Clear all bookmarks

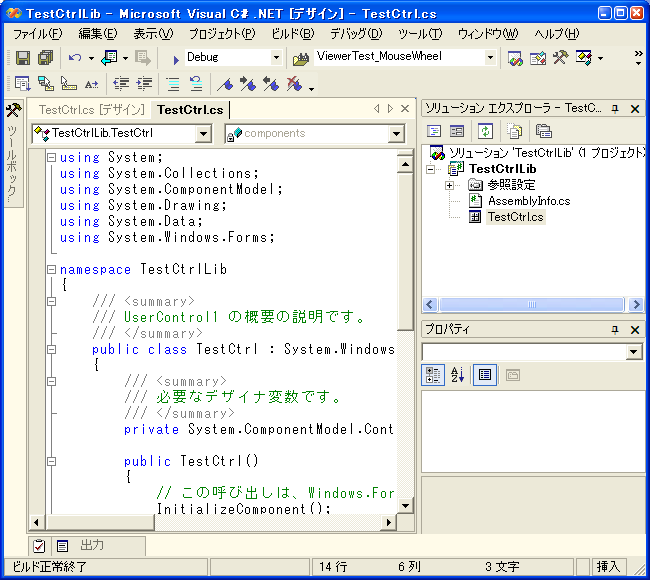pyautogui.click(x=294, y=84)
